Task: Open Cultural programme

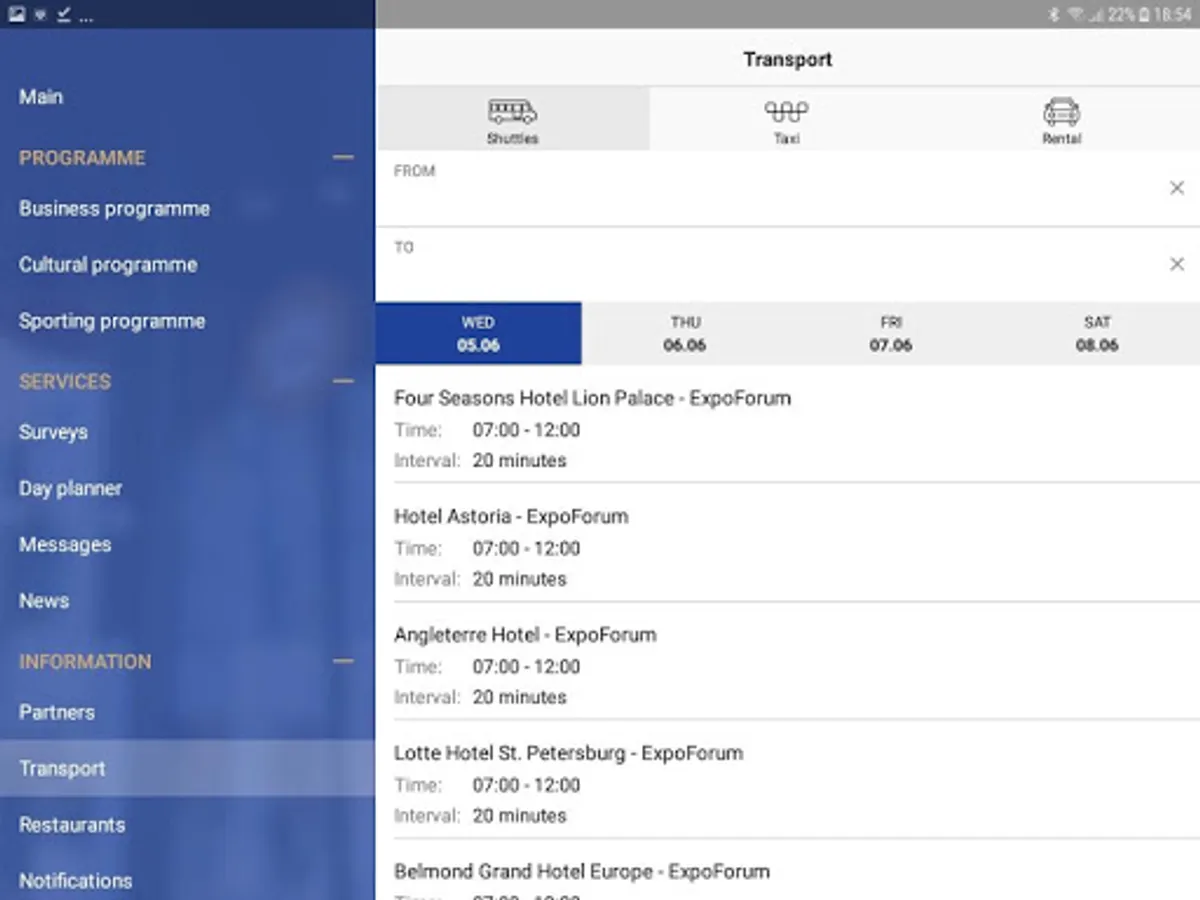Action: coord(187,265)
